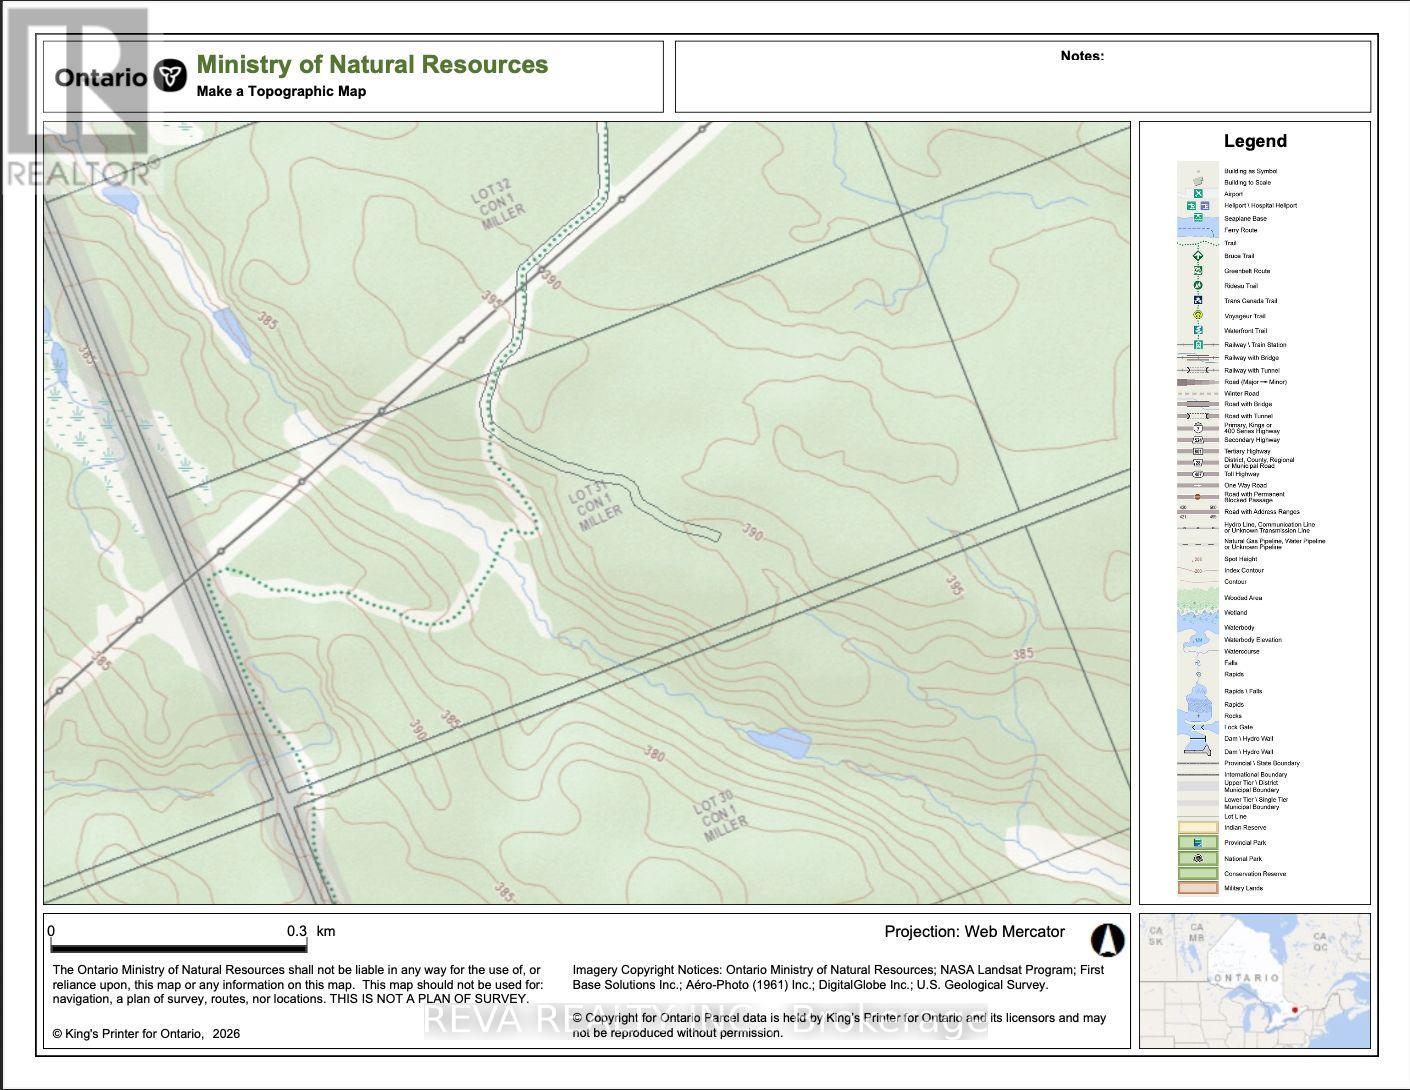Click the Bruce Trail diamond marker icon
The height and width of the screenshot is (1090, 1410).
click(1196, 255)
